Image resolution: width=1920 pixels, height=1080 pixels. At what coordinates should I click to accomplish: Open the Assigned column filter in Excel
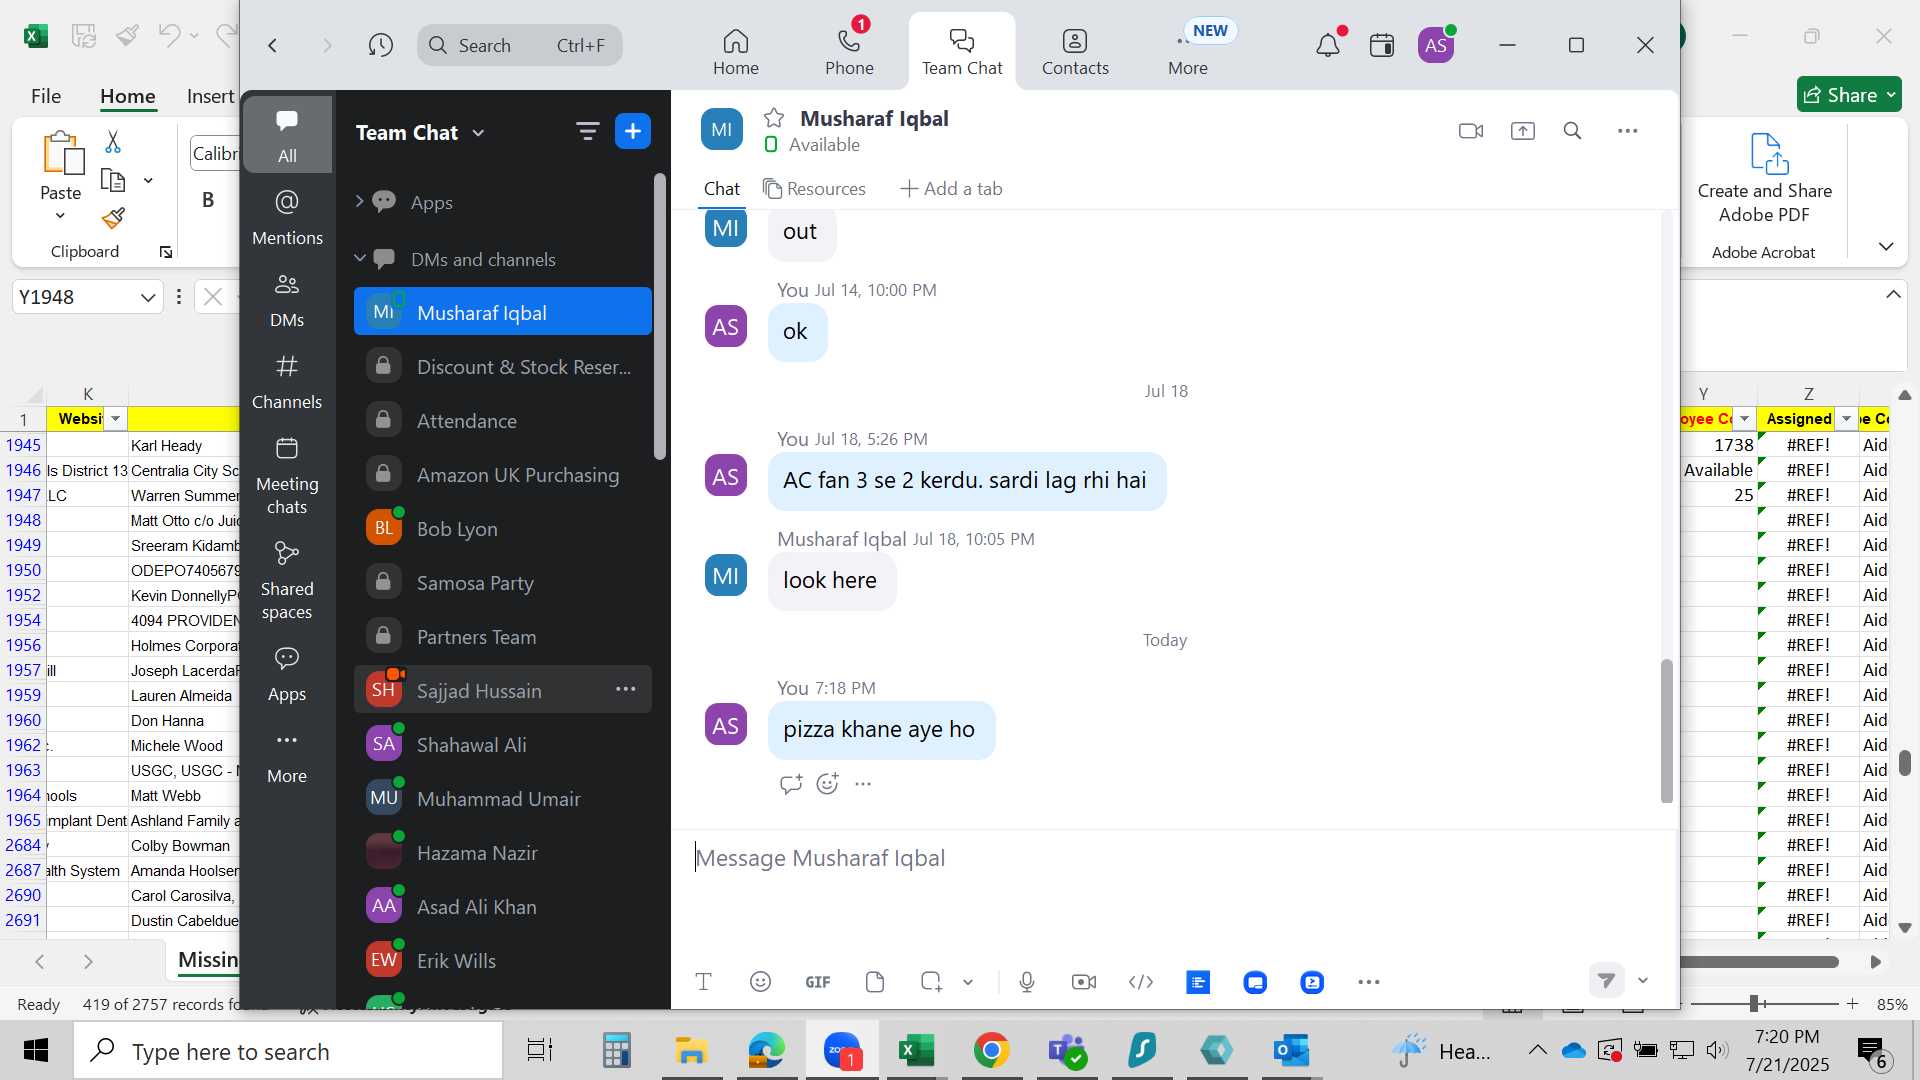coord(1846,419)
